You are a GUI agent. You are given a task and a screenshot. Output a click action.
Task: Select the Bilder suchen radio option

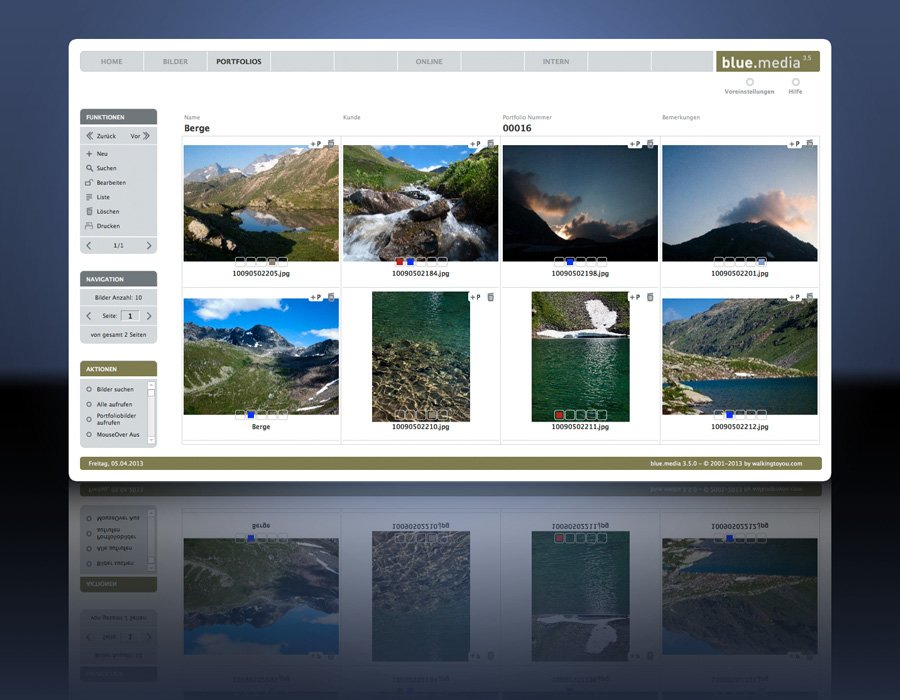89,389
